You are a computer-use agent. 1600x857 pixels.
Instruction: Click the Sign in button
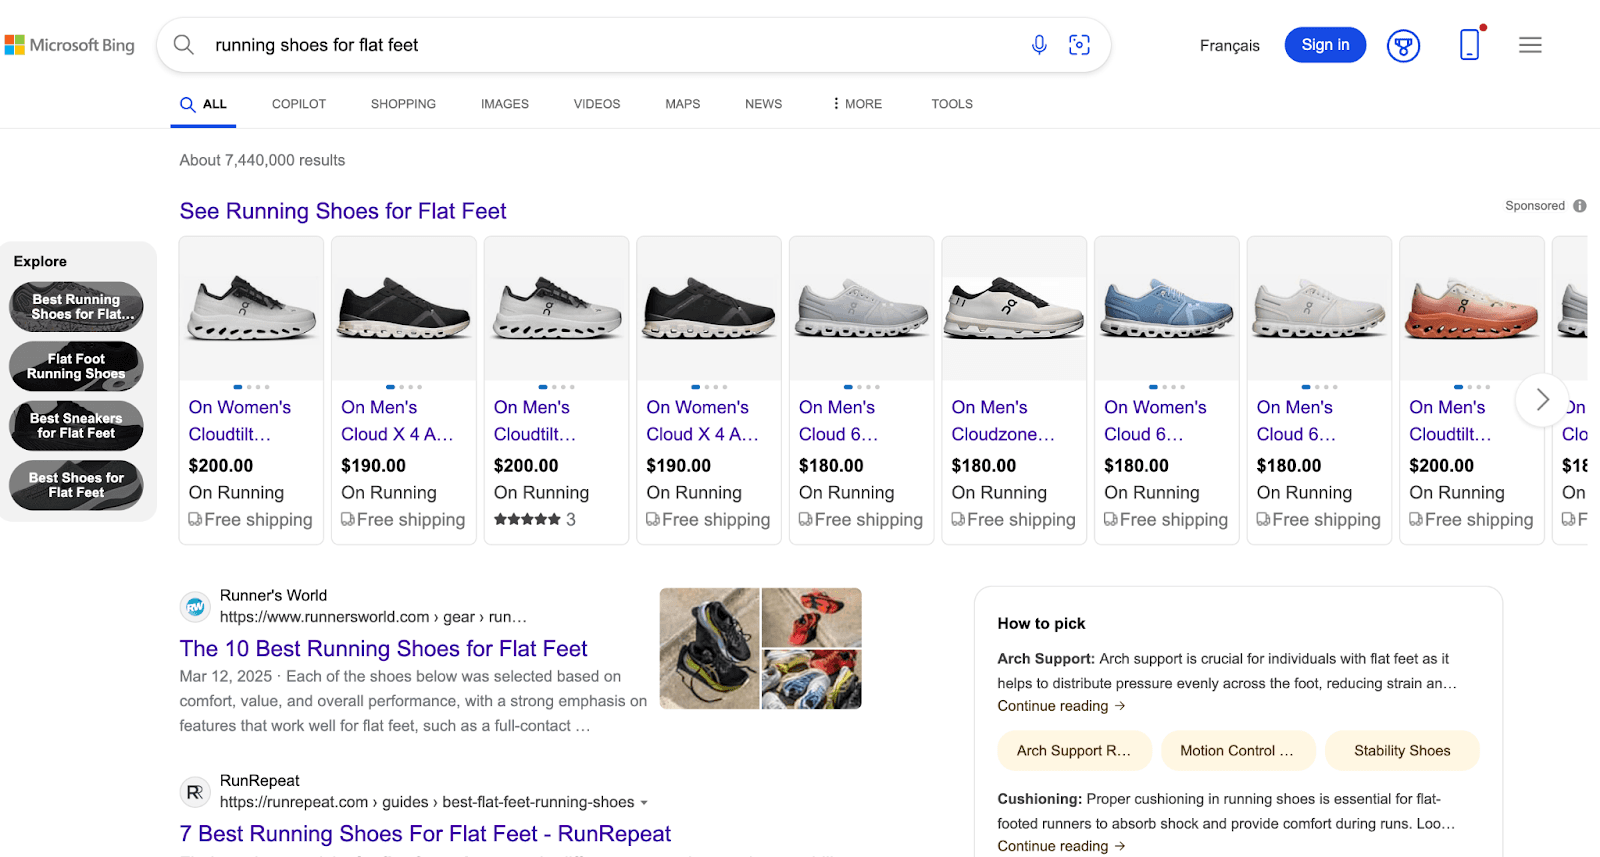pyautogui.click(x=1325, y=45)
